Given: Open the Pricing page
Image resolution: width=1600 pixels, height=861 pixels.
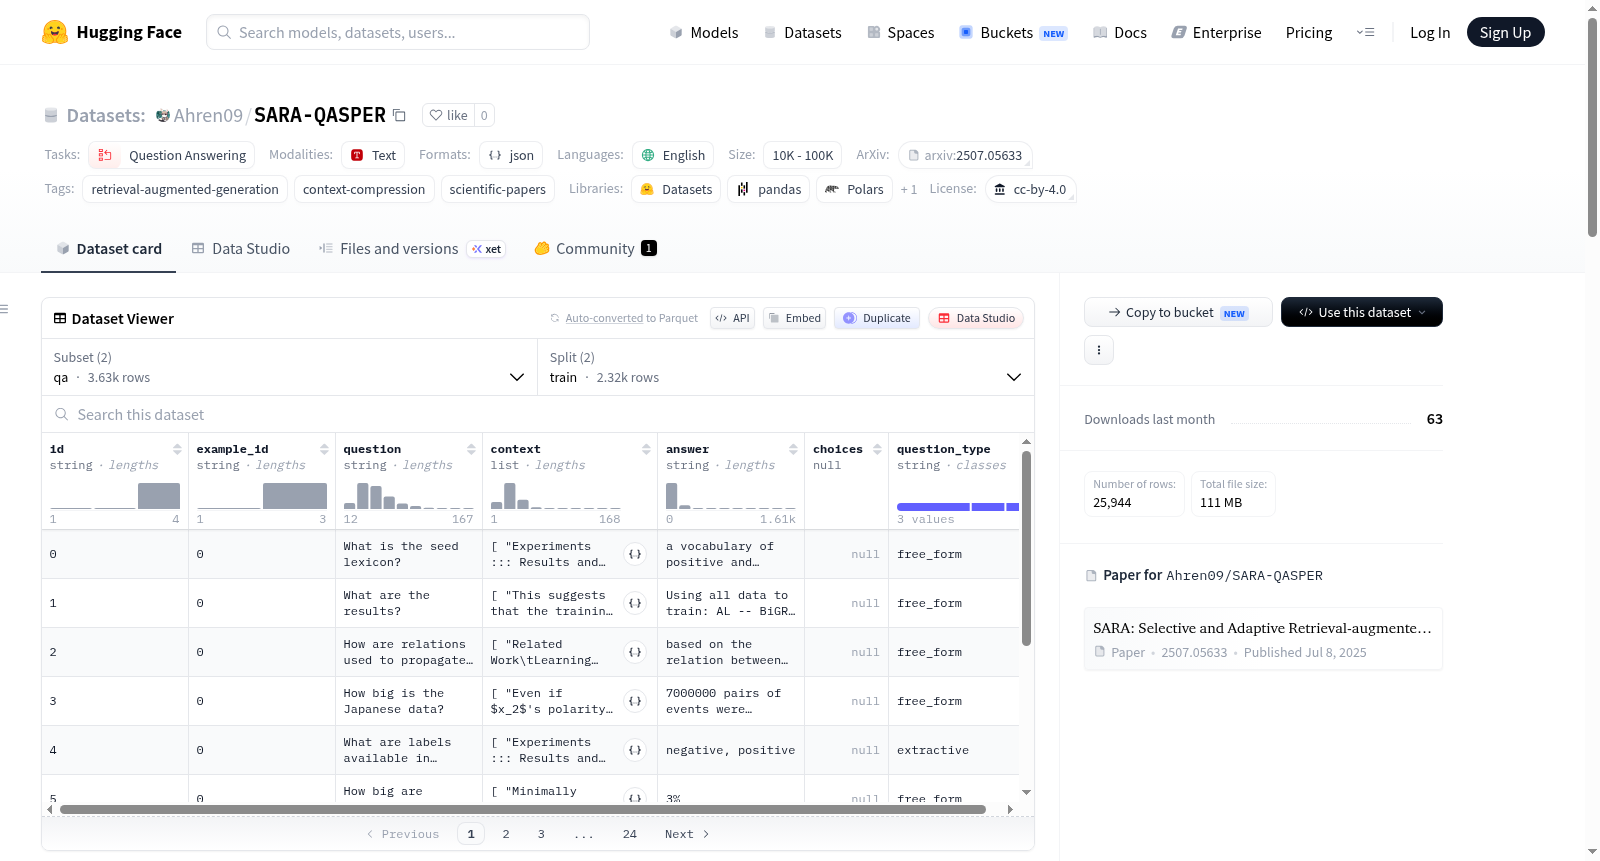Looking at the screenshot, I should pyautogui.click(x=1309, y=32).
